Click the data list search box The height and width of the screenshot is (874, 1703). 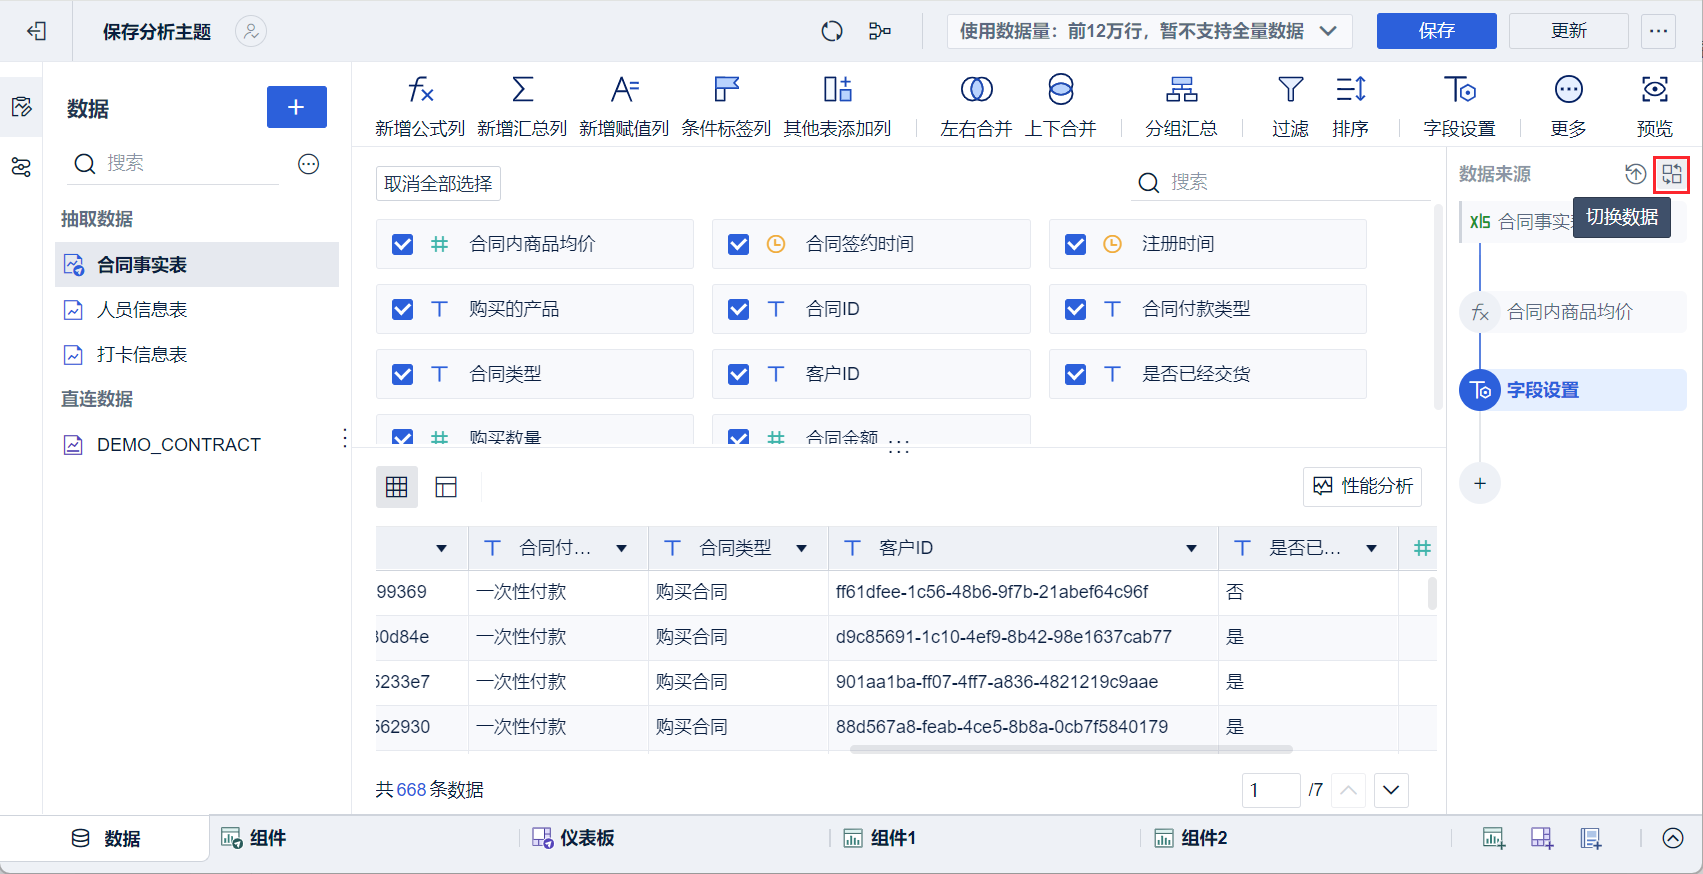pos(175,164)
